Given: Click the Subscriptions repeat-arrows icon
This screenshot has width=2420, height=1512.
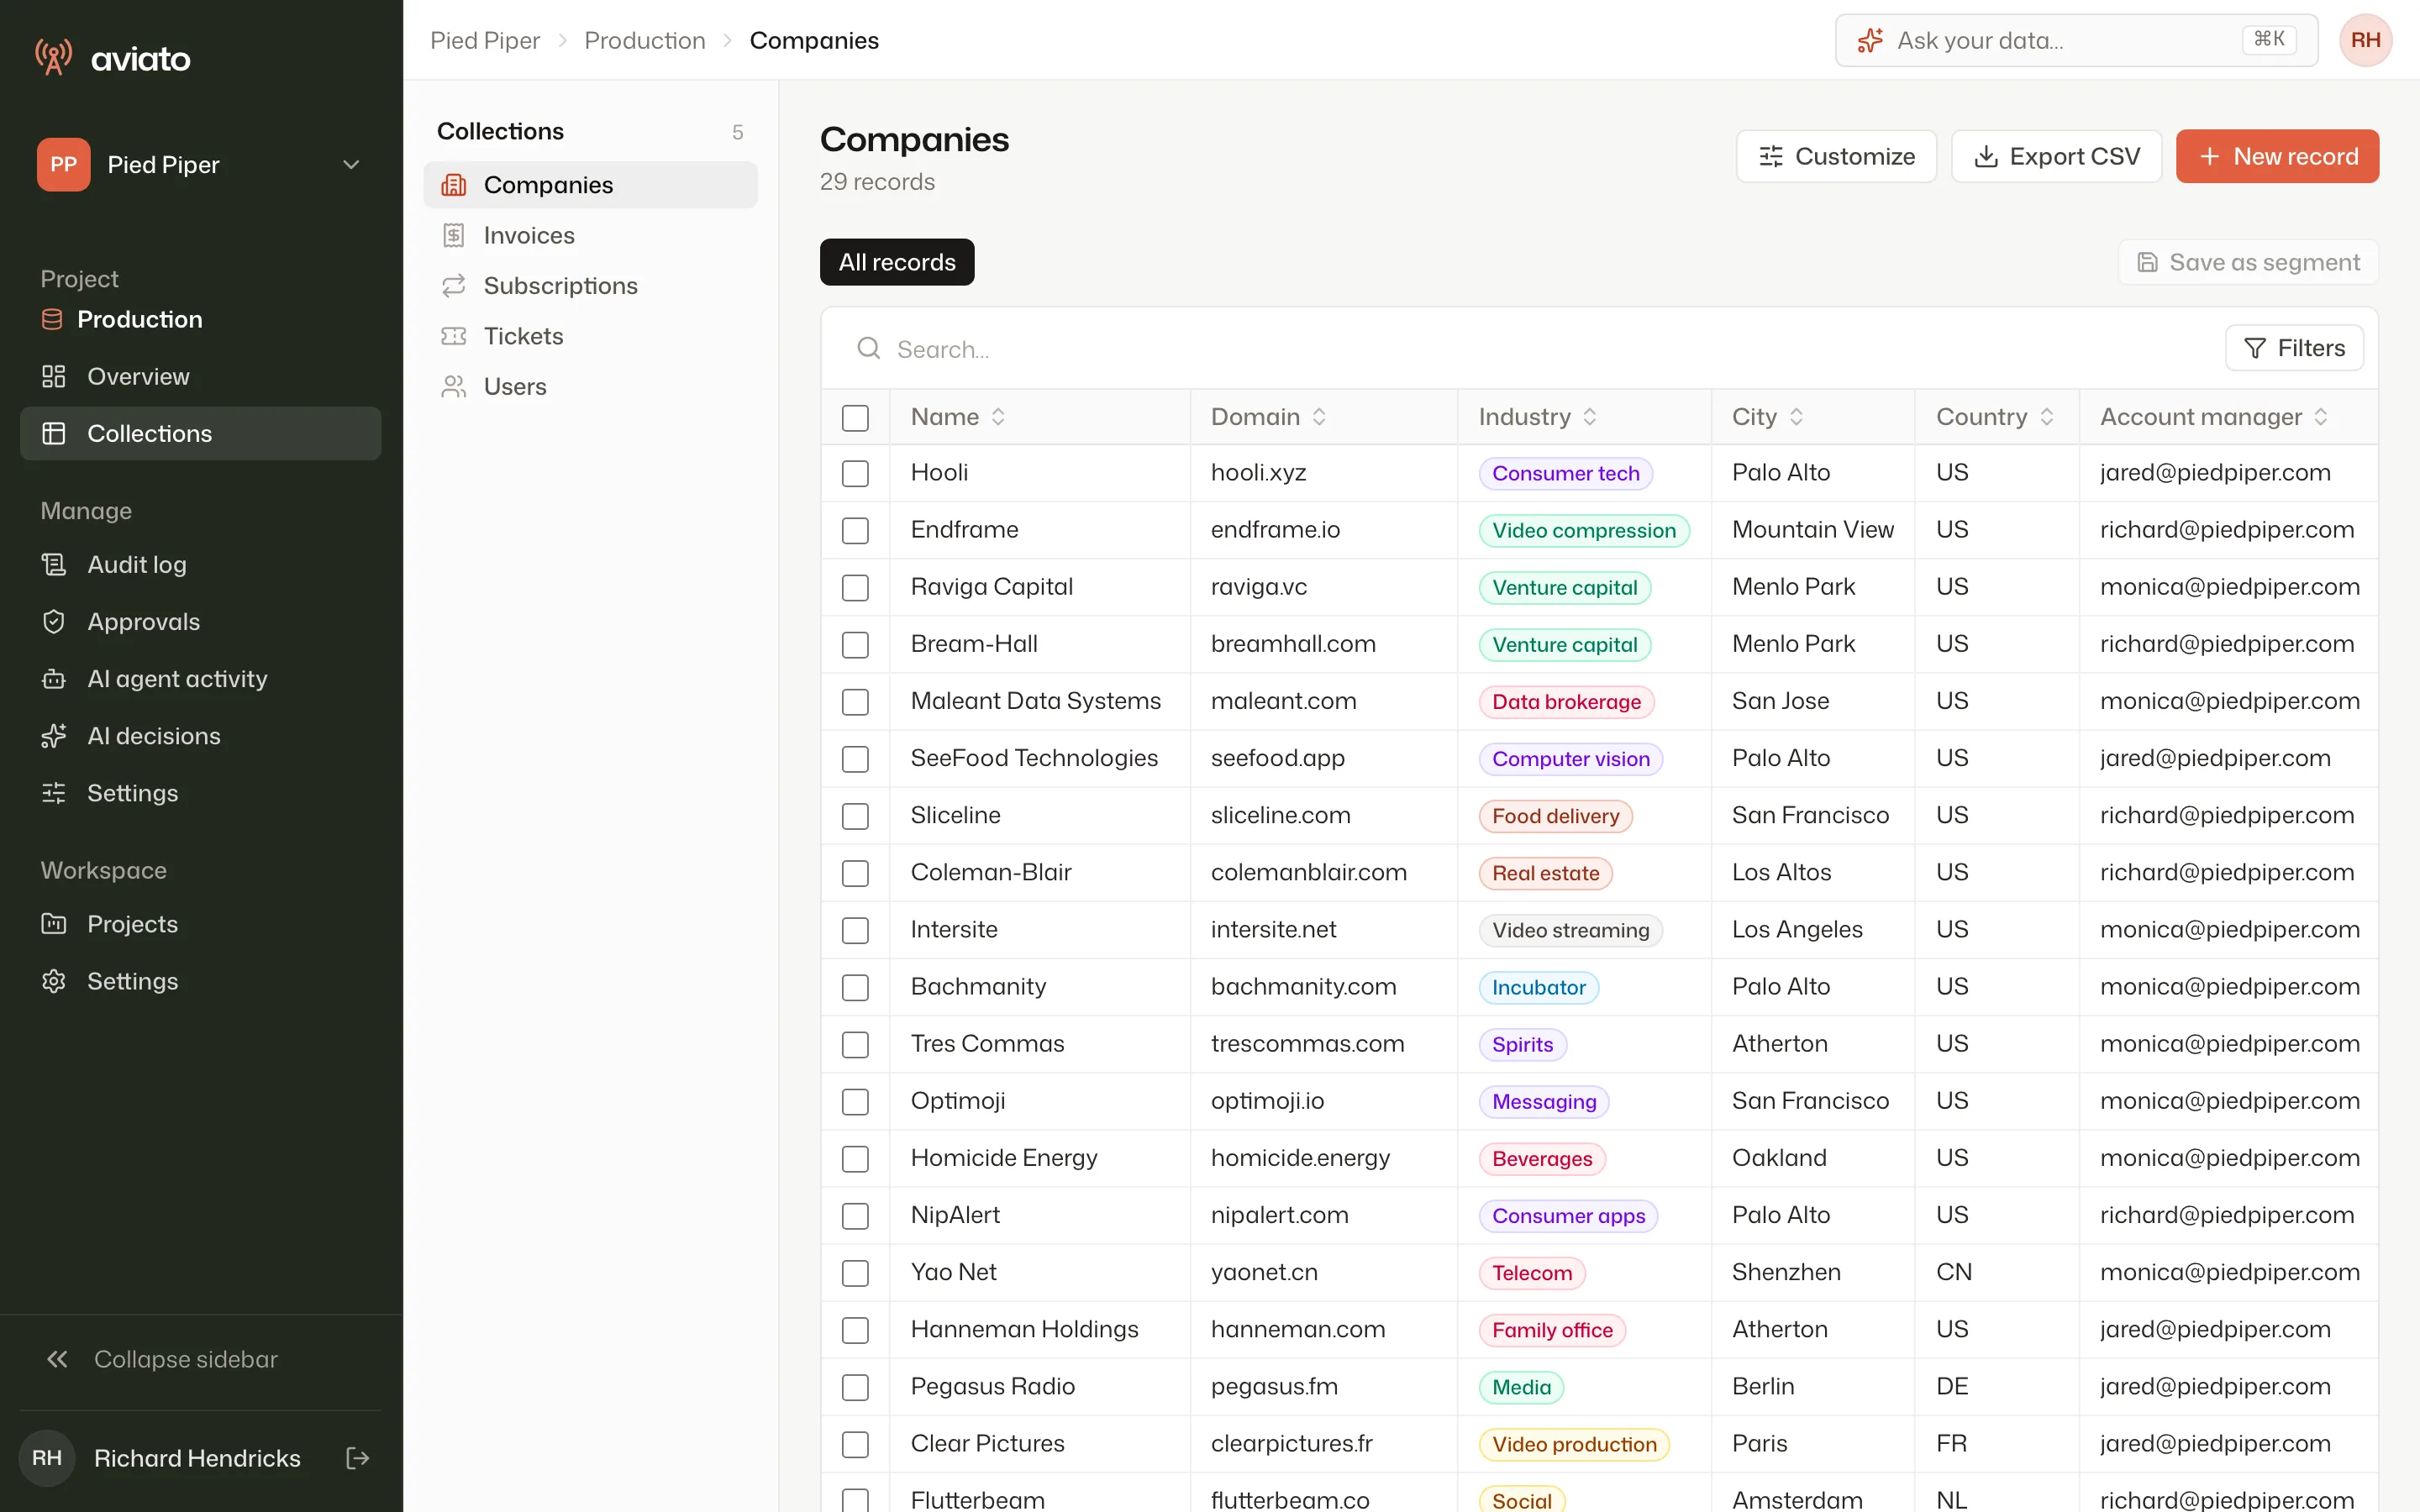Looking at the screenshot, I should click(454, 286).
